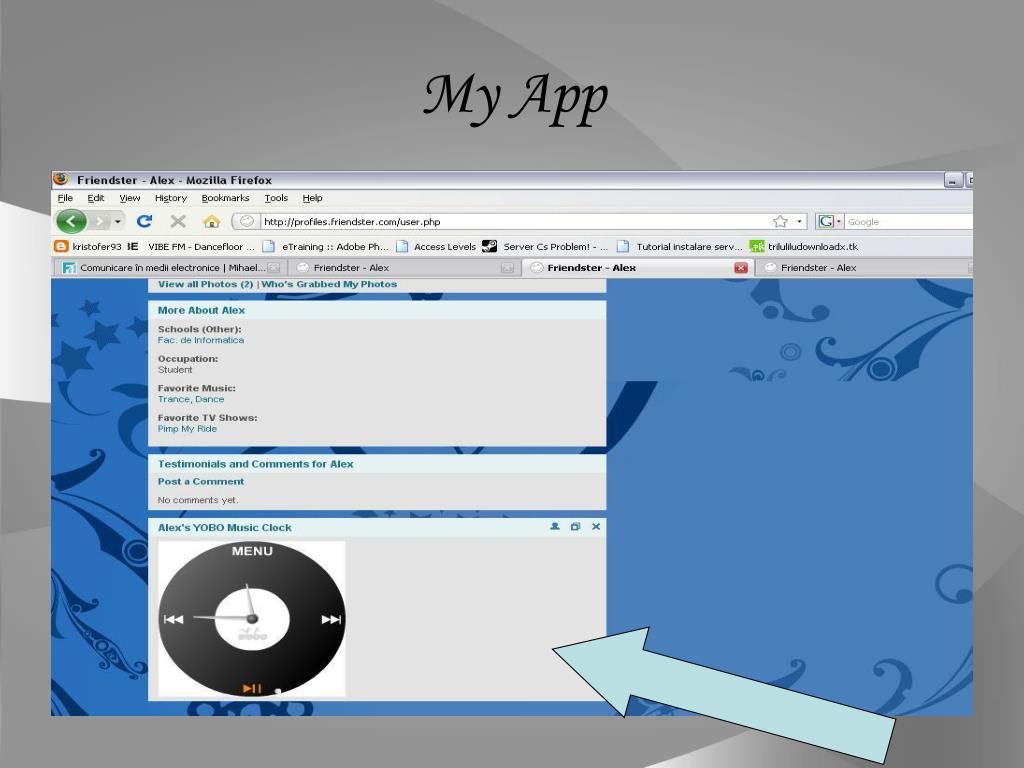The width and height of the screenshot is (1024, 768).
Task: Click the Post a Comment link
Action: (x=200, y=481)
